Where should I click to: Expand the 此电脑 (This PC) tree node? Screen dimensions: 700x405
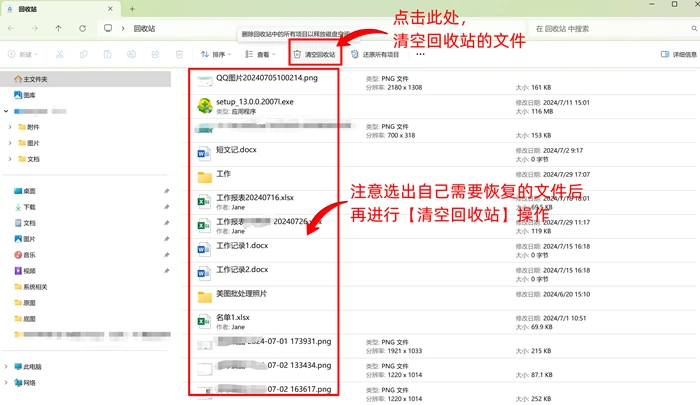(x=6, y=367)
